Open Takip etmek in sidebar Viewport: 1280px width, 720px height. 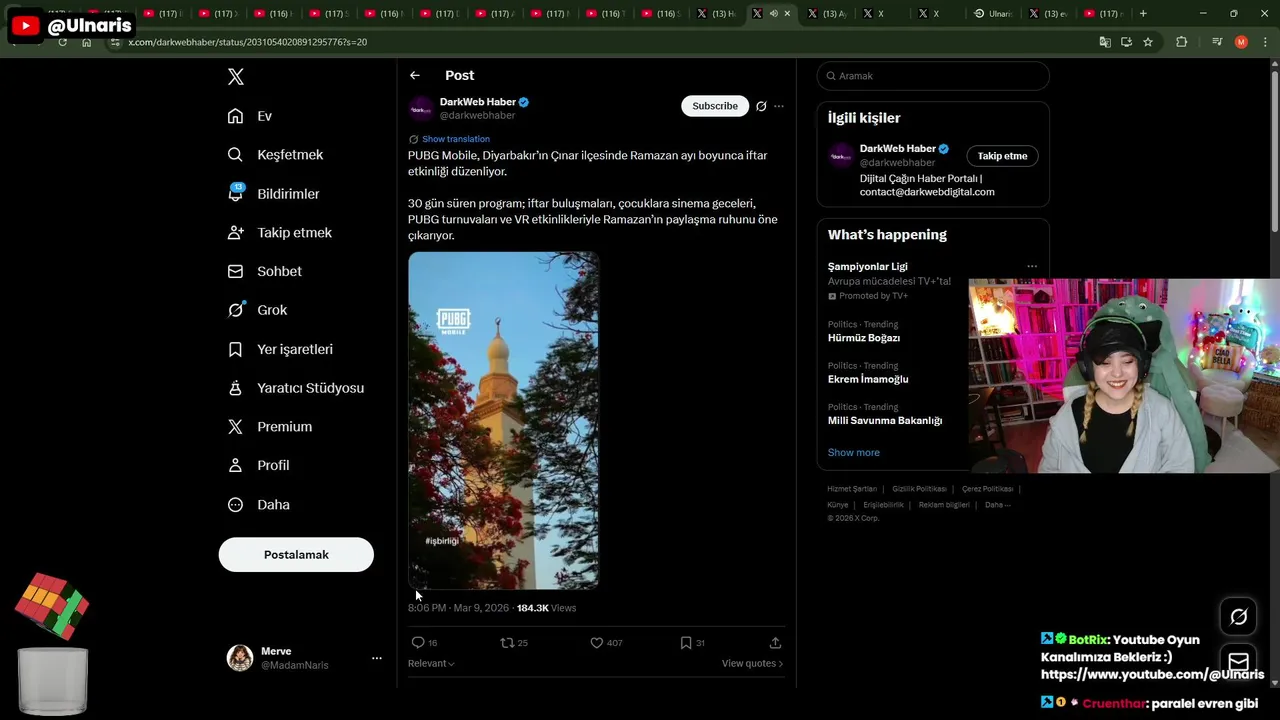pyautogui.click(x=279, y=232)
